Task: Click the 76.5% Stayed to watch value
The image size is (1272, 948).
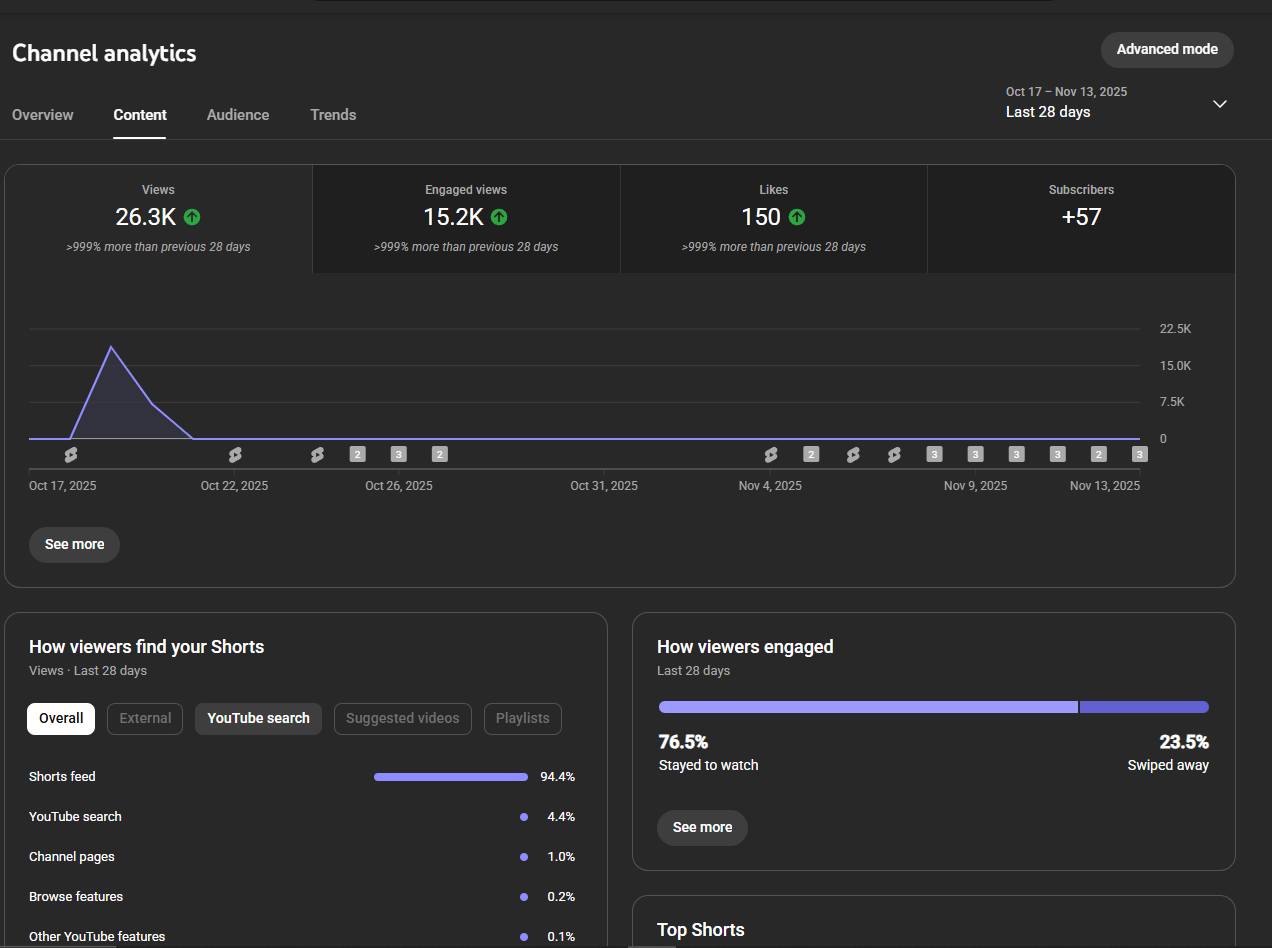Action: (x=683, y=742)
